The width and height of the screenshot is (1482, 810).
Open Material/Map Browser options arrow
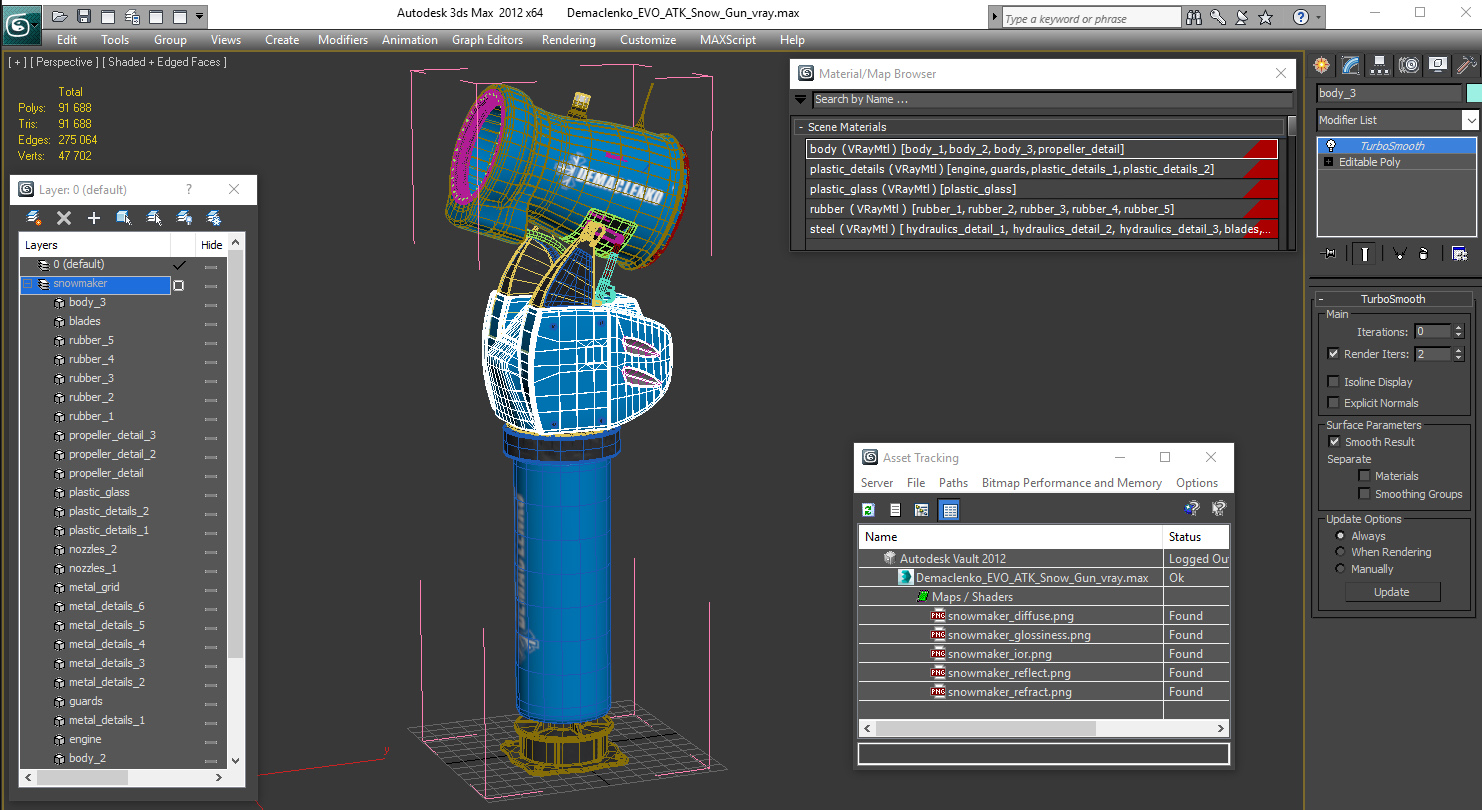click(x=800, y=100)
